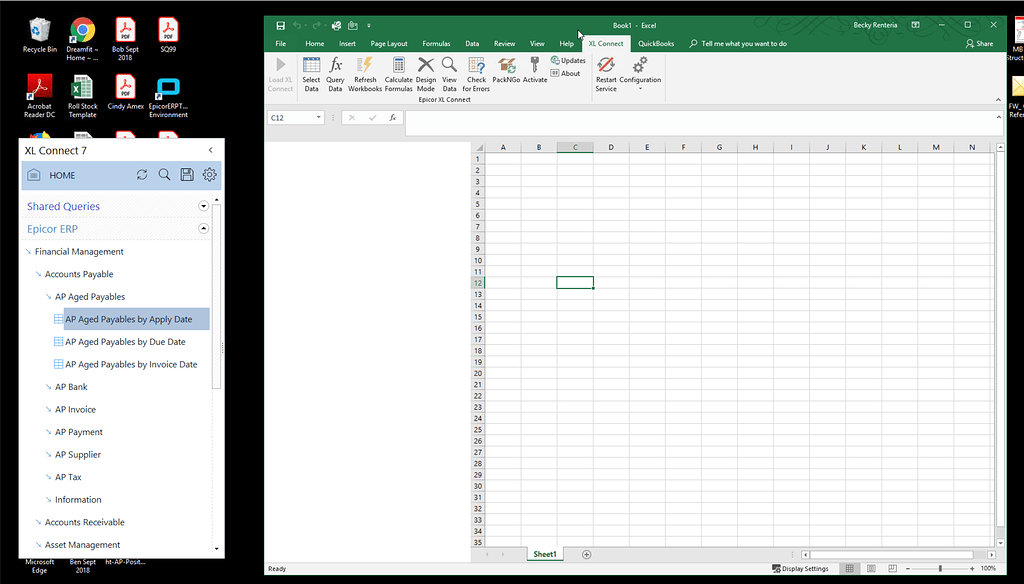The width and height of the screenshot is (1024, 584).
Task: Open the search icon in XL Connect panel
Action: (164, 174)
